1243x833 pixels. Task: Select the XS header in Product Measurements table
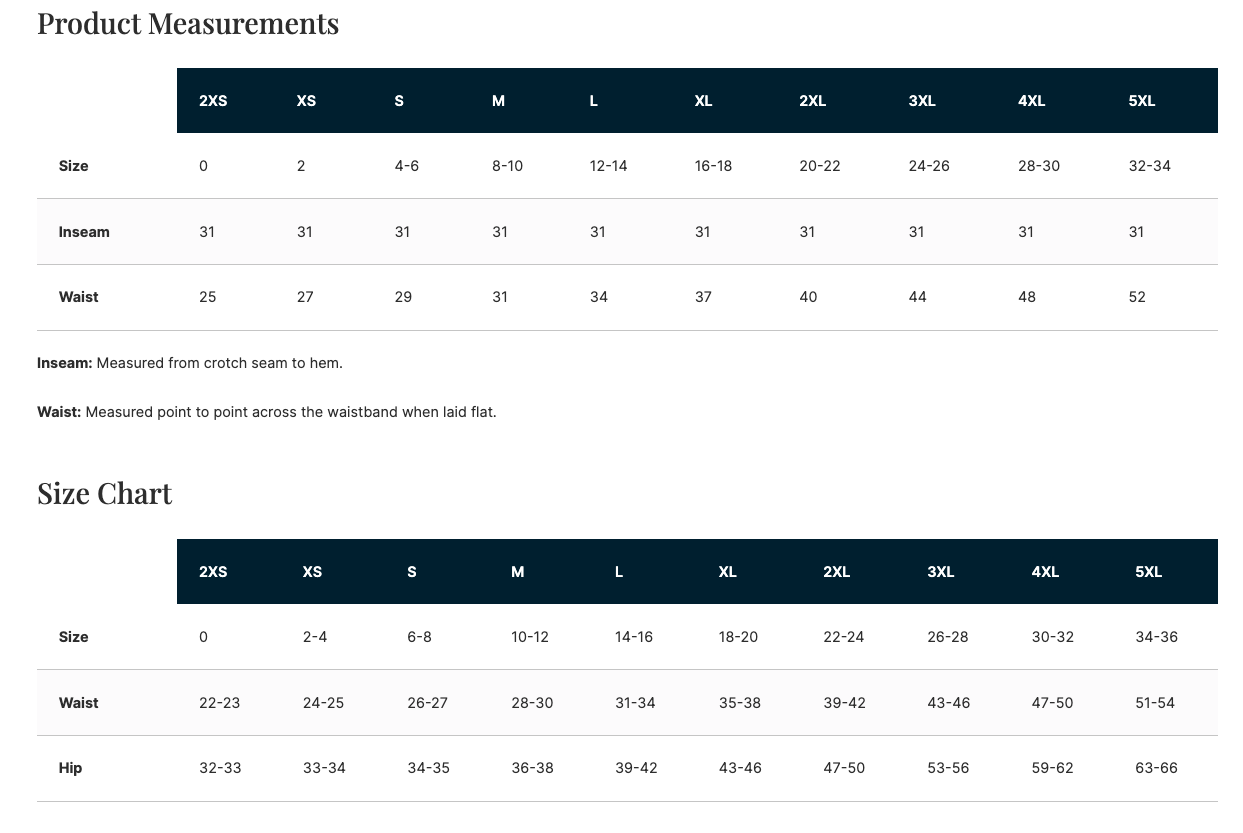click(306, 101)
